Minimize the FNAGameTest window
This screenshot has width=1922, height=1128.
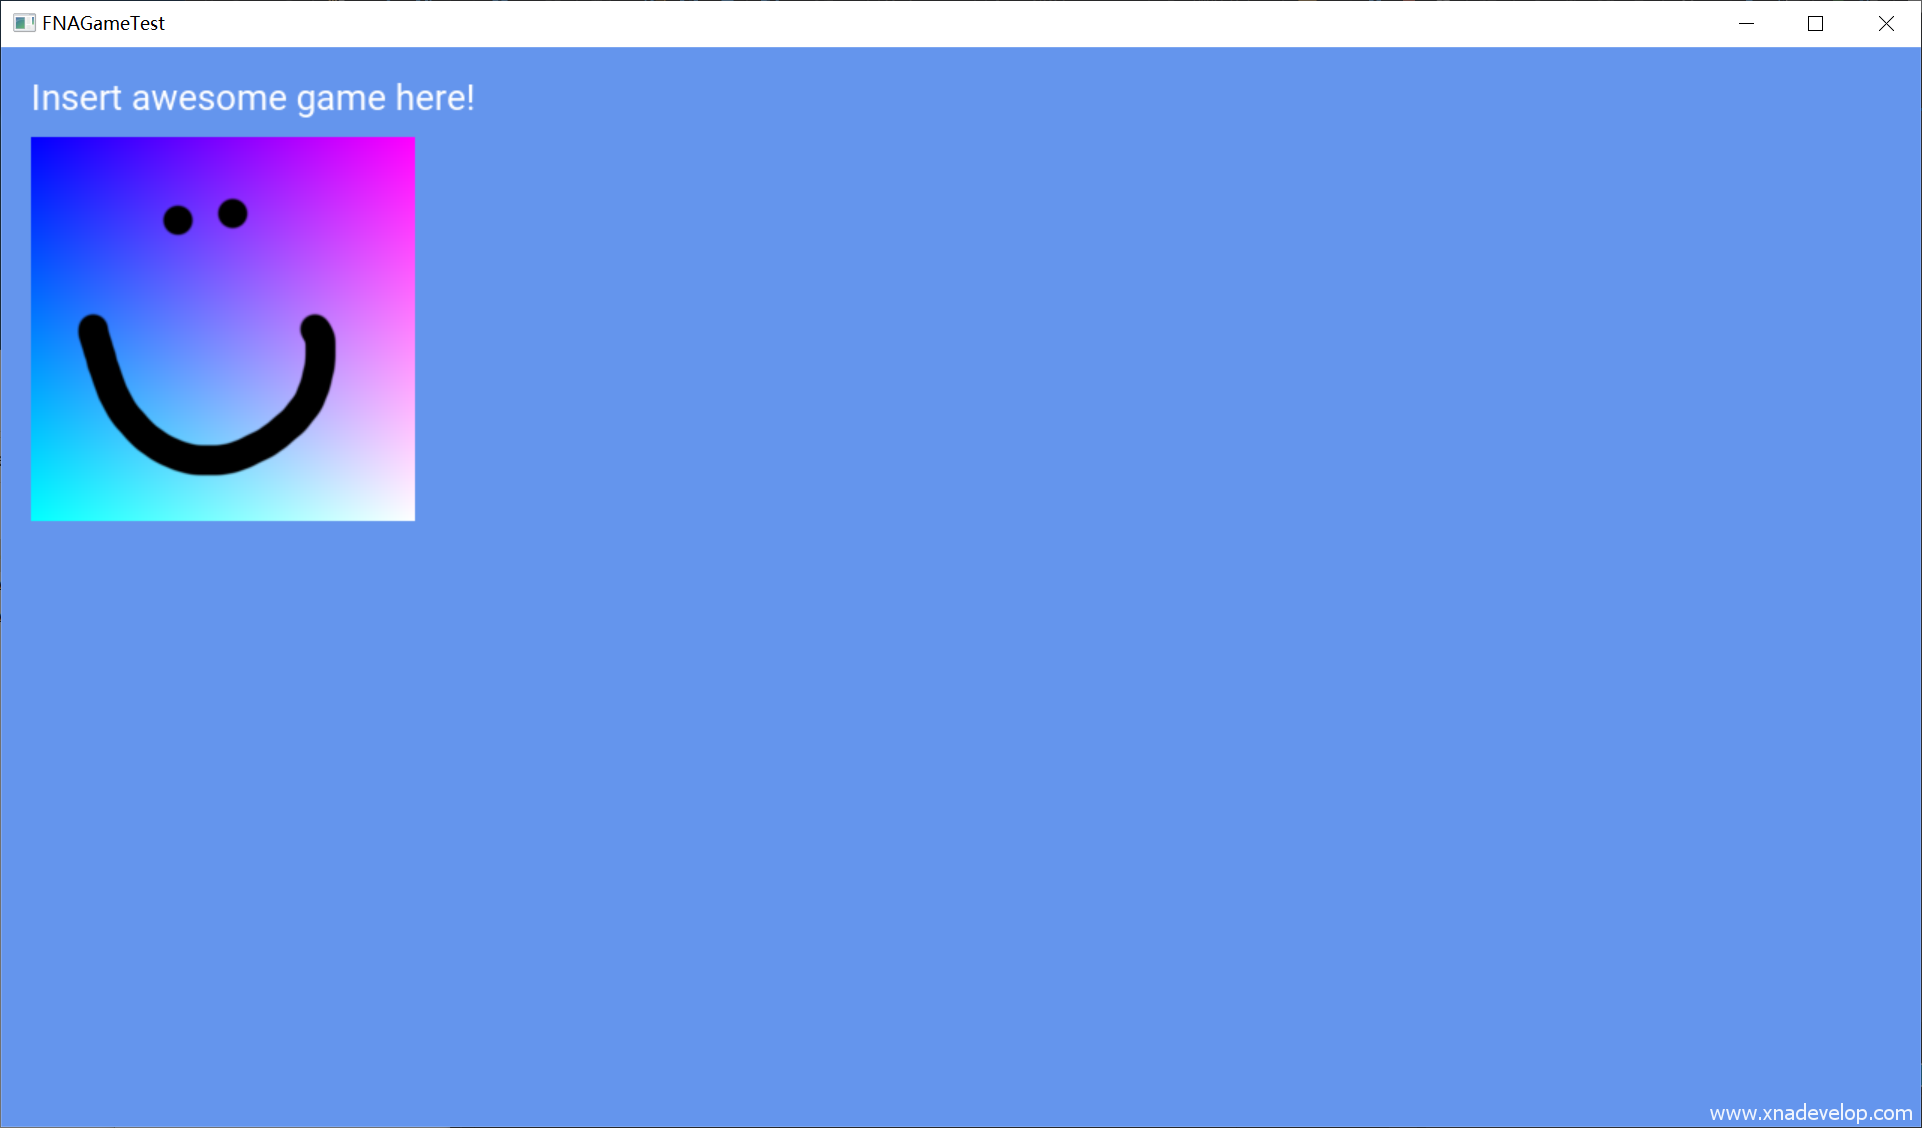click(1746, 23)
